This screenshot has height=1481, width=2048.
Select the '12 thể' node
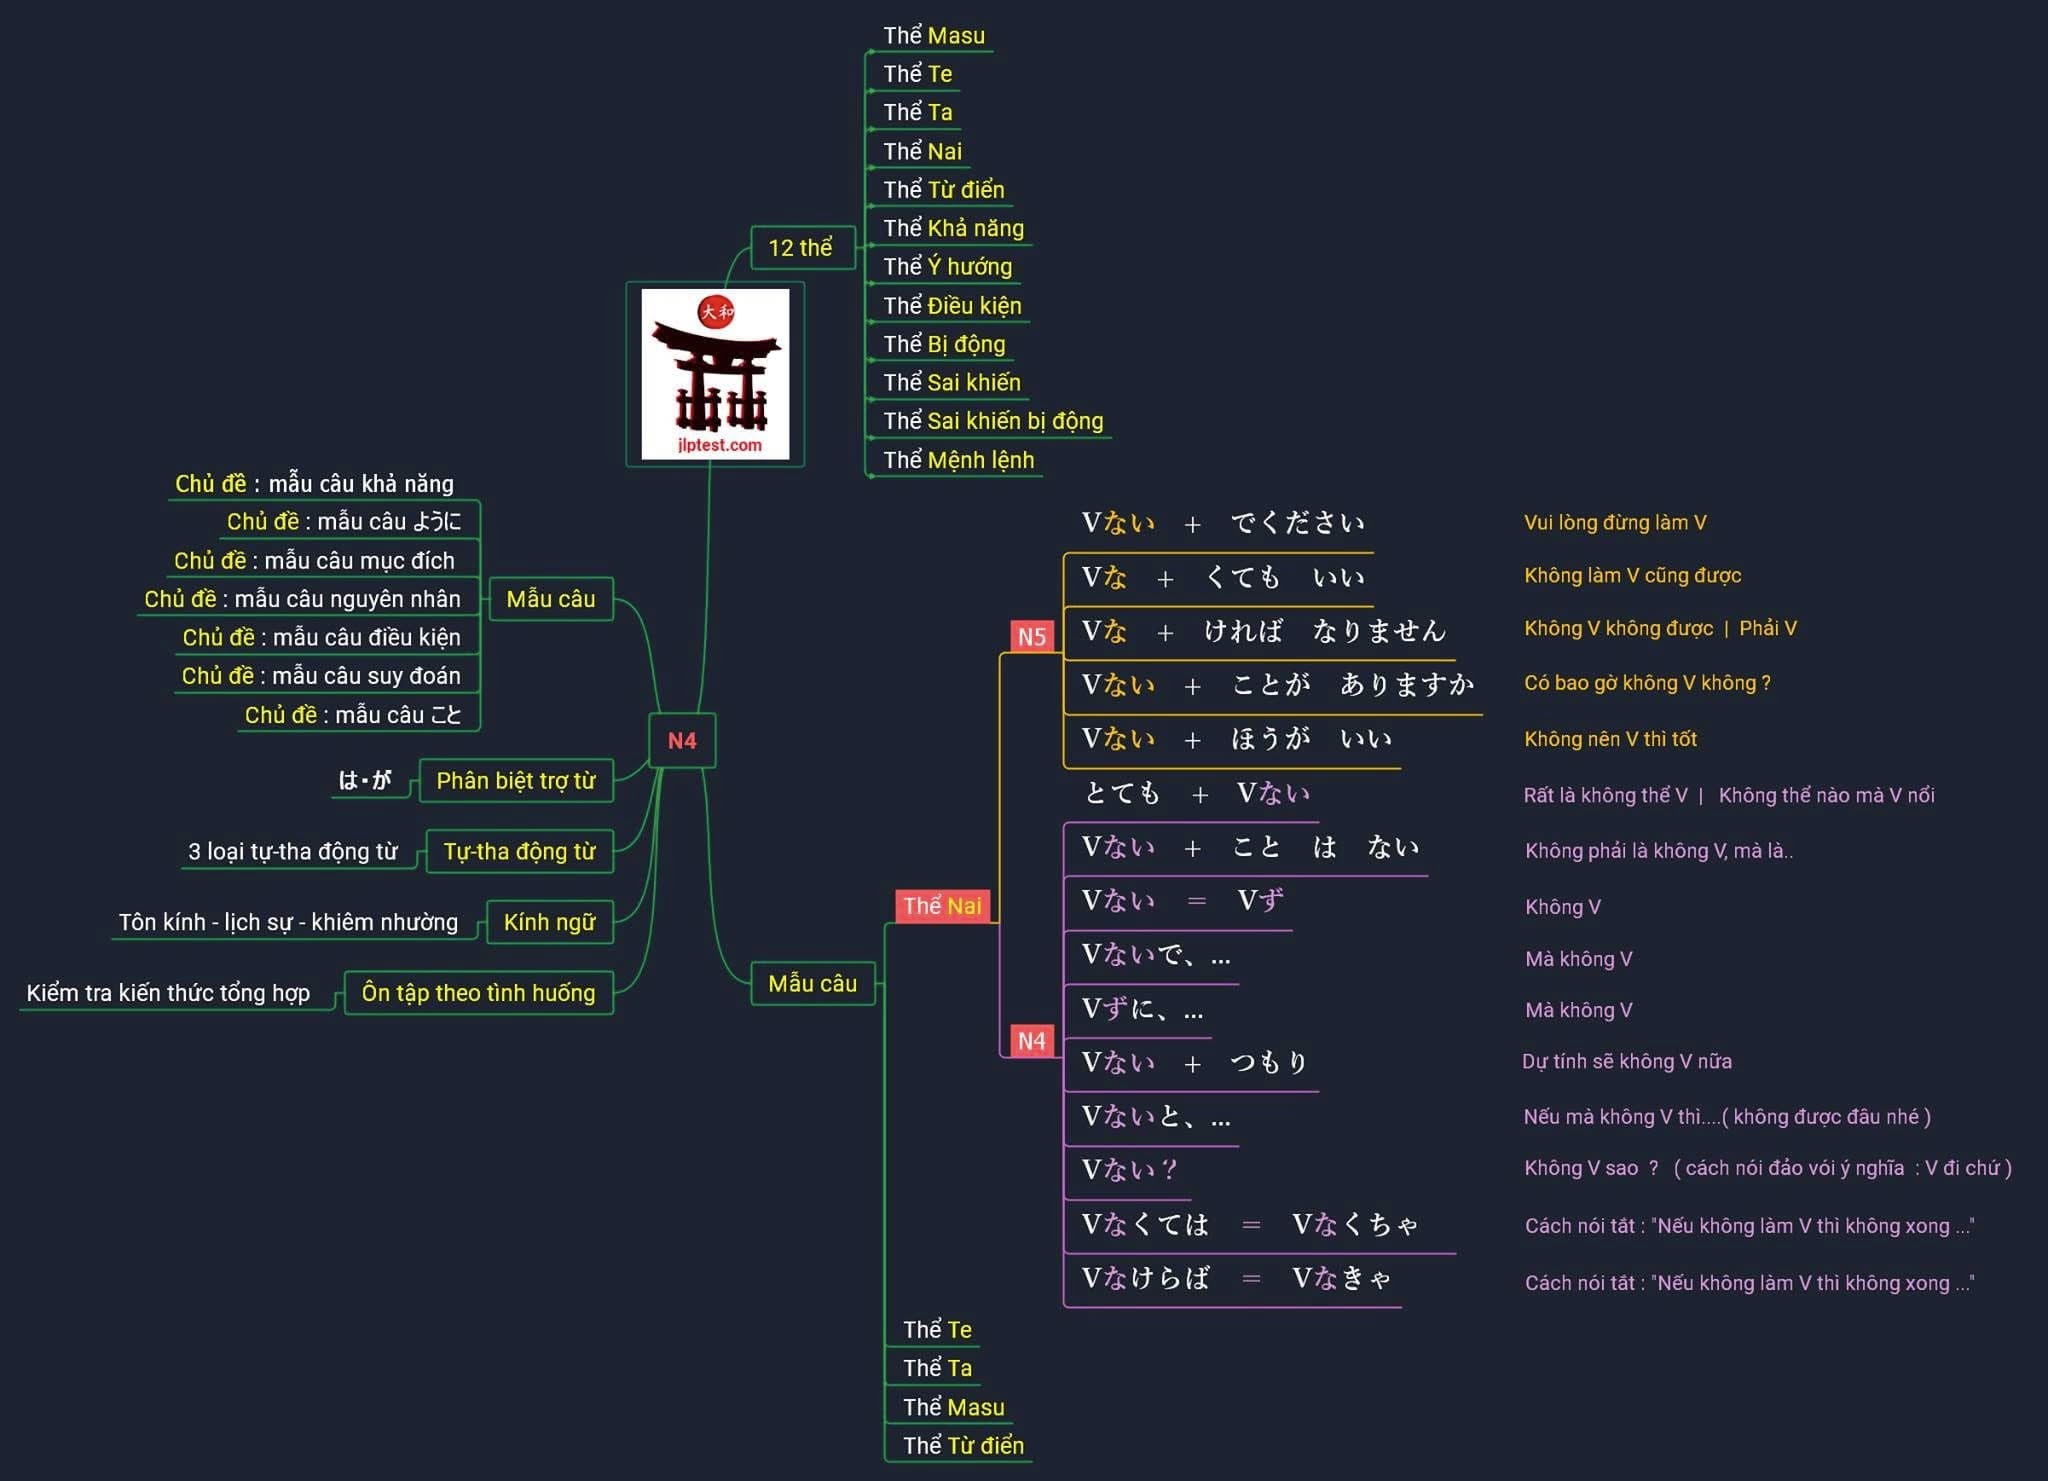[x=801, y=247]
